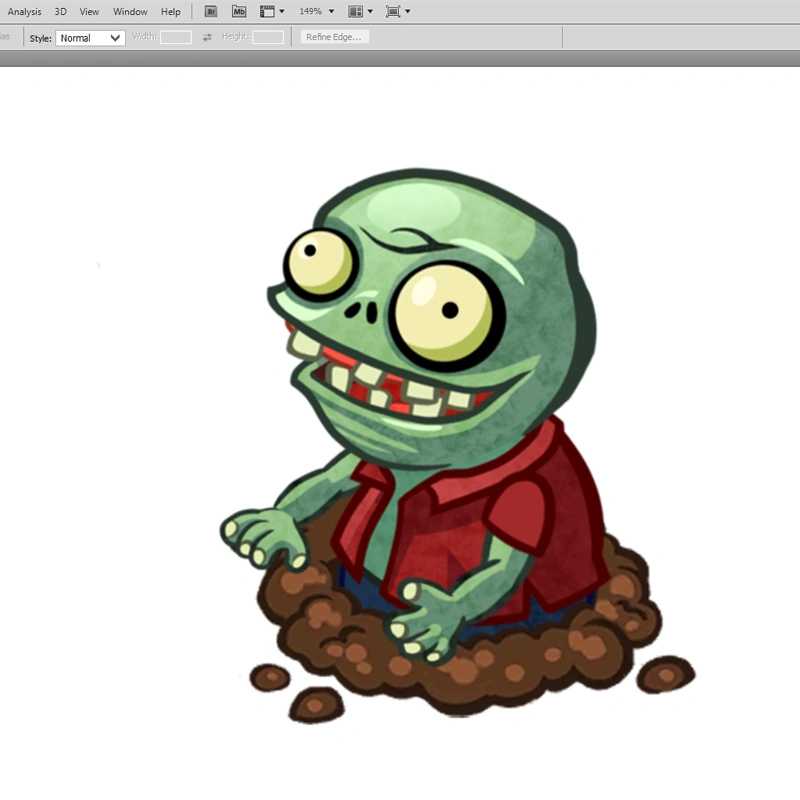Open the 3D menu
This screenshot has width=800, height=800.
coord(59,11)
